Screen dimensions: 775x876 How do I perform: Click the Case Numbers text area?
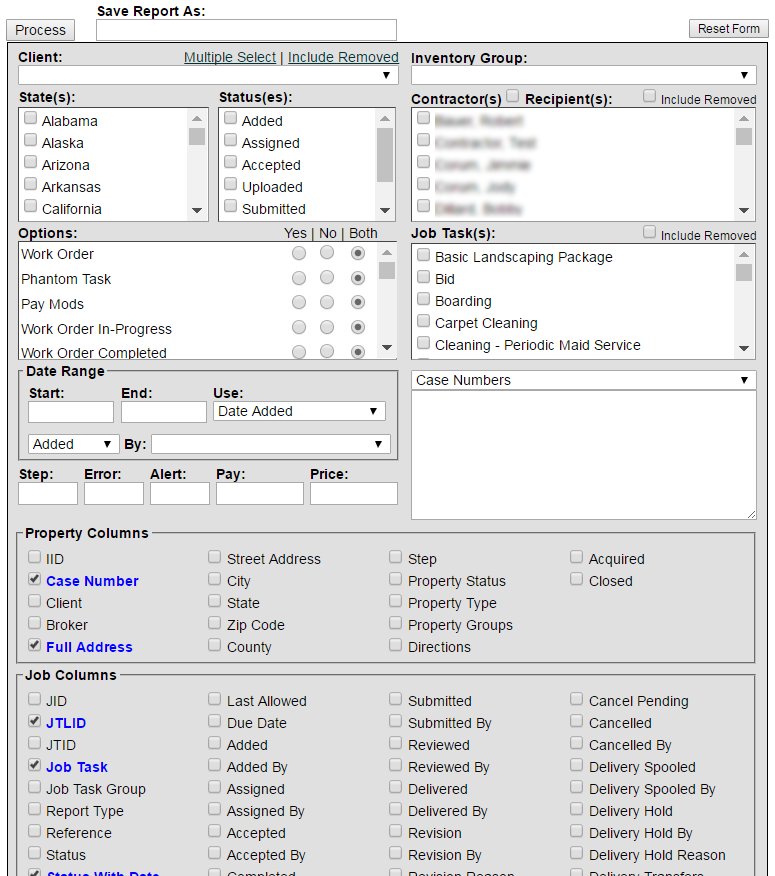[x=583, y=455]
